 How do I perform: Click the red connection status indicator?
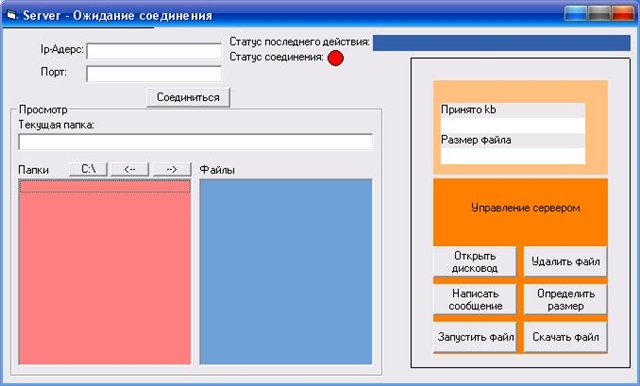click(336, 58)
